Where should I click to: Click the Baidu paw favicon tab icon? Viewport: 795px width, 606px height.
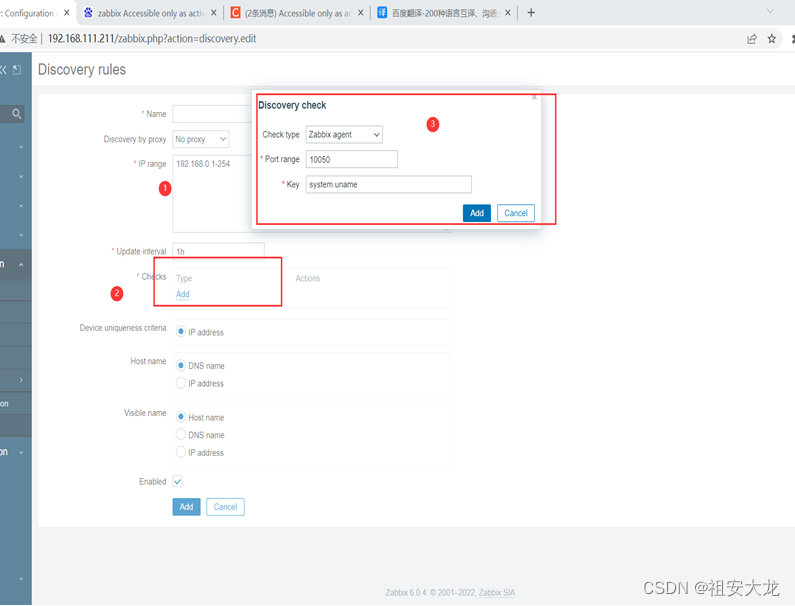coord(88,13)
